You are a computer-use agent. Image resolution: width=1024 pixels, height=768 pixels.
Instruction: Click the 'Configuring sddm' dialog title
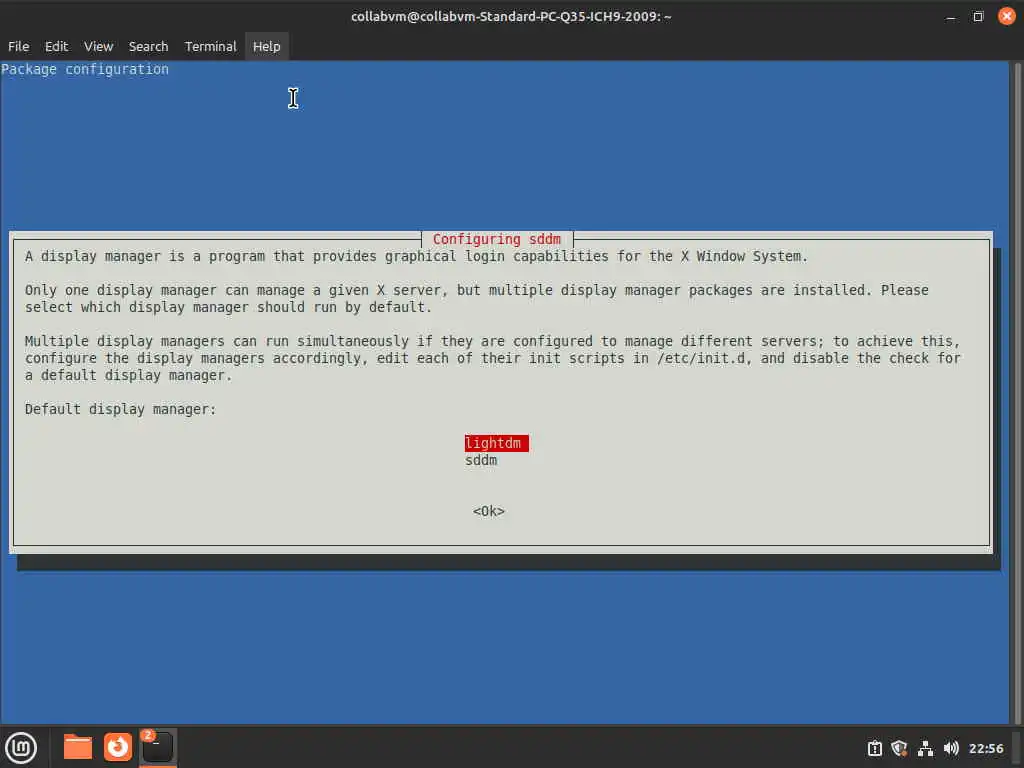point(496,240)
